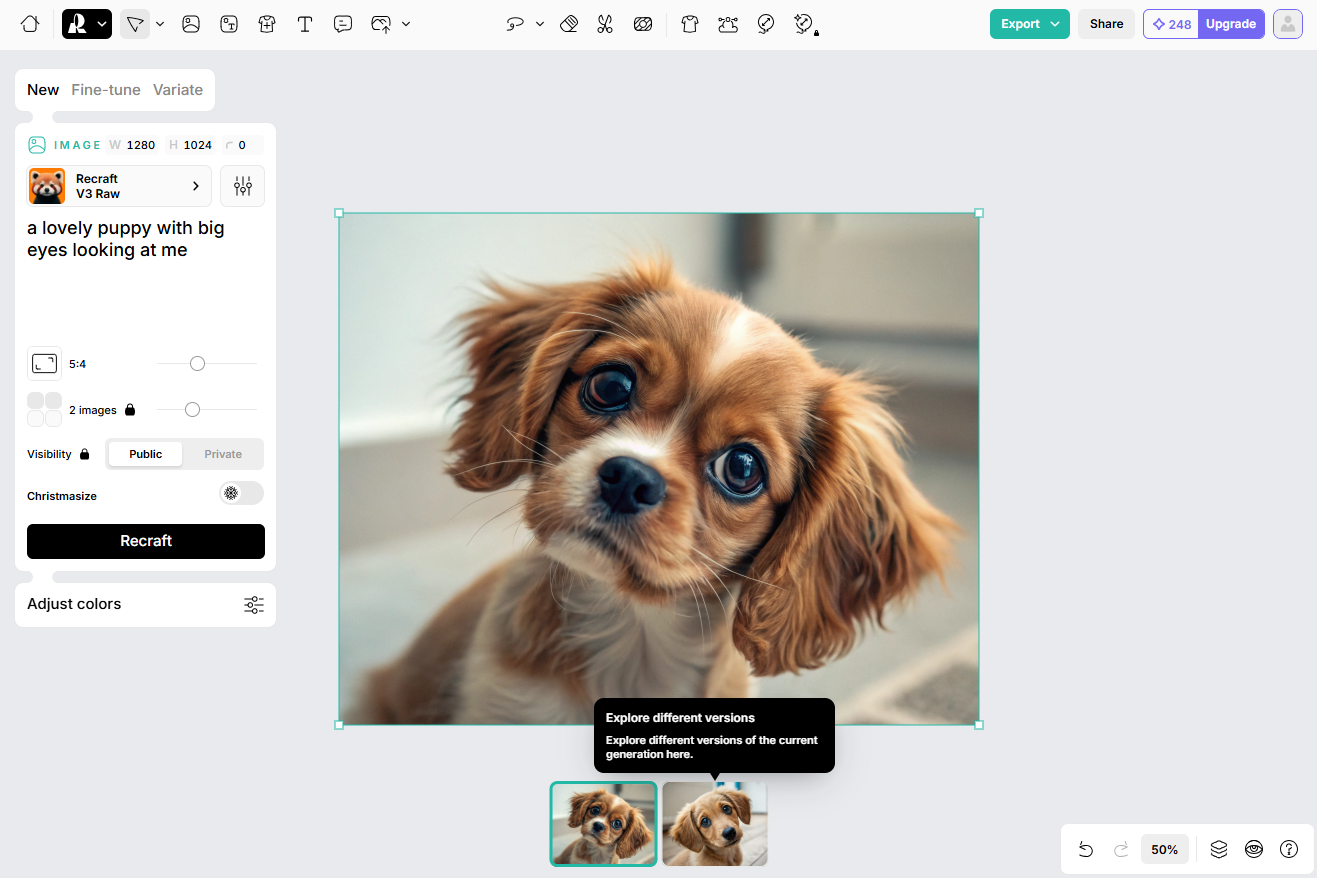Screen dimensions: 1317x878
Task: Choose the image with text tool
Action: coord(229,24)
